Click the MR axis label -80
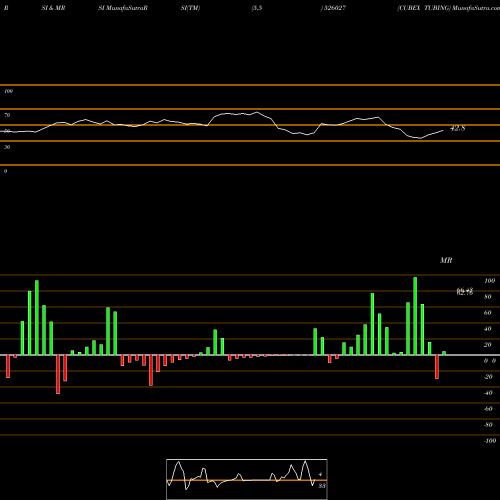The image size is (500, 500). (x=488, y=425)
